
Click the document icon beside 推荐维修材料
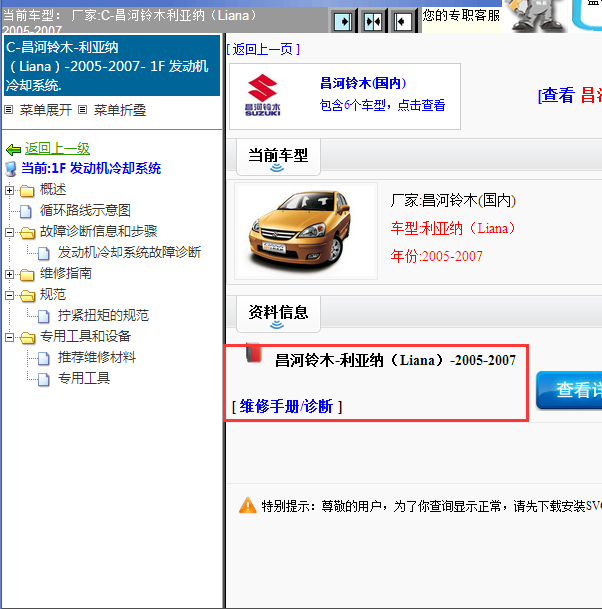pos(43,358)
